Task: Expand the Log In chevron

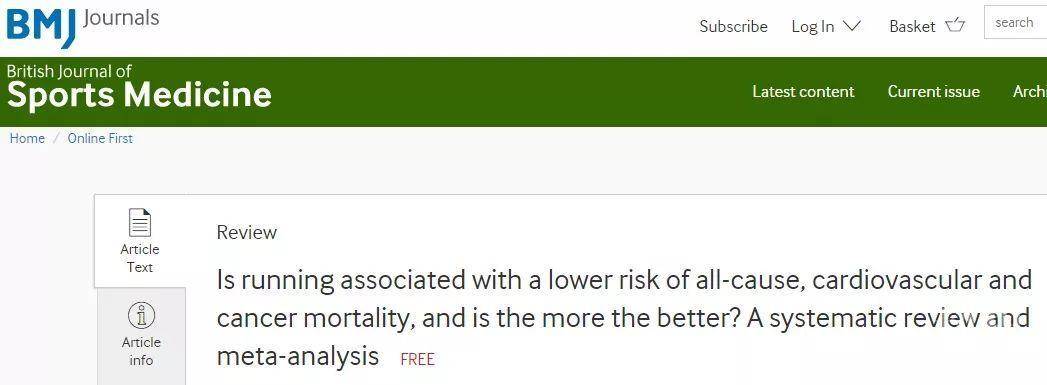Action: point(851,26)
